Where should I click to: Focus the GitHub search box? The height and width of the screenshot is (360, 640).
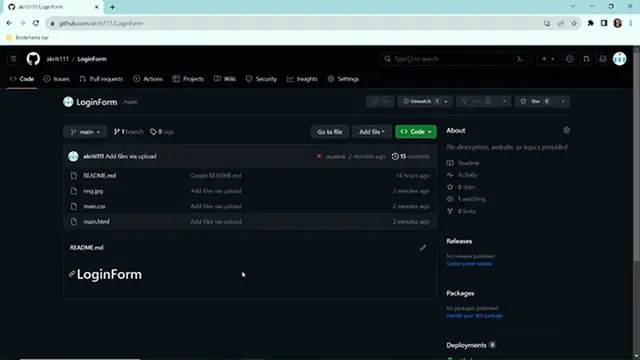448,59
